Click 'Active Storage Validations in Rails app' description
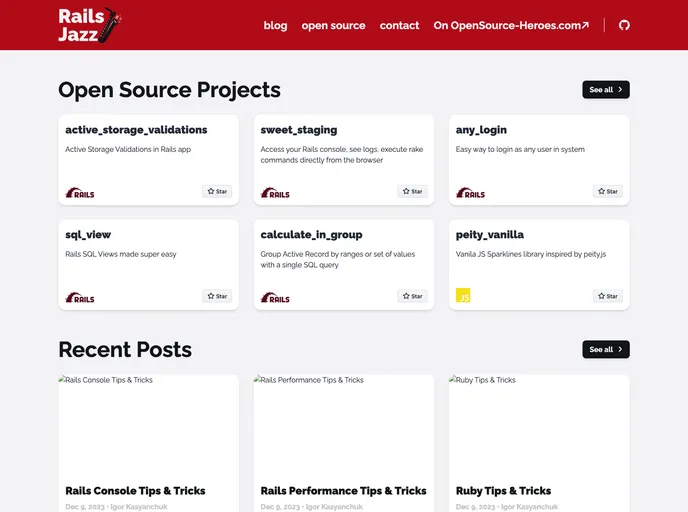 tap(128, 149)
